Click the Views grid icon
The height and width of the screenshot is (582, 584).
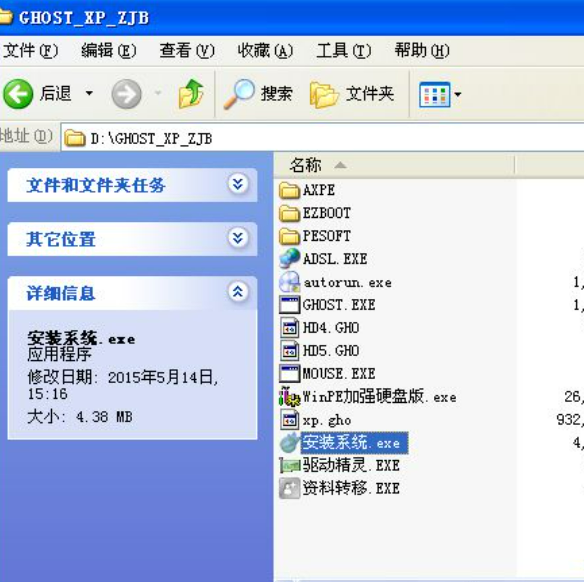[434, 95]
